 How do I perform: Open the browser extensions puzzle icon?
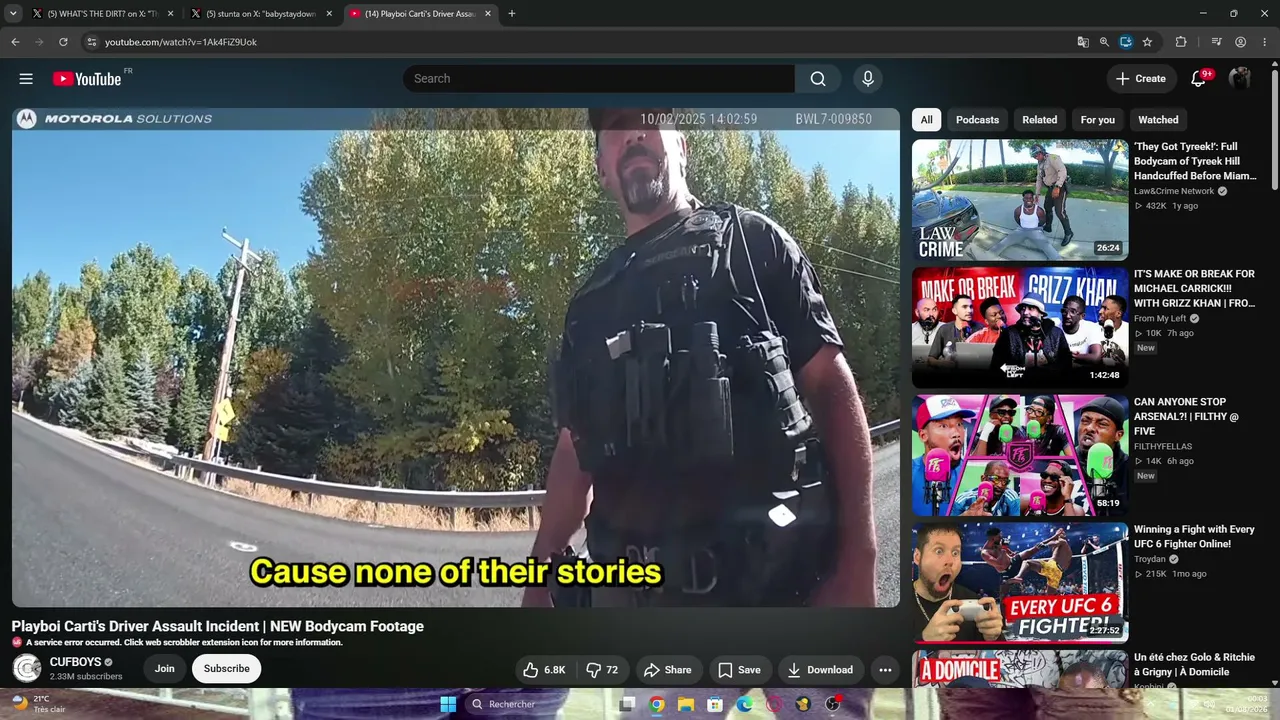pyautogui.click(x=1181, y=42)
